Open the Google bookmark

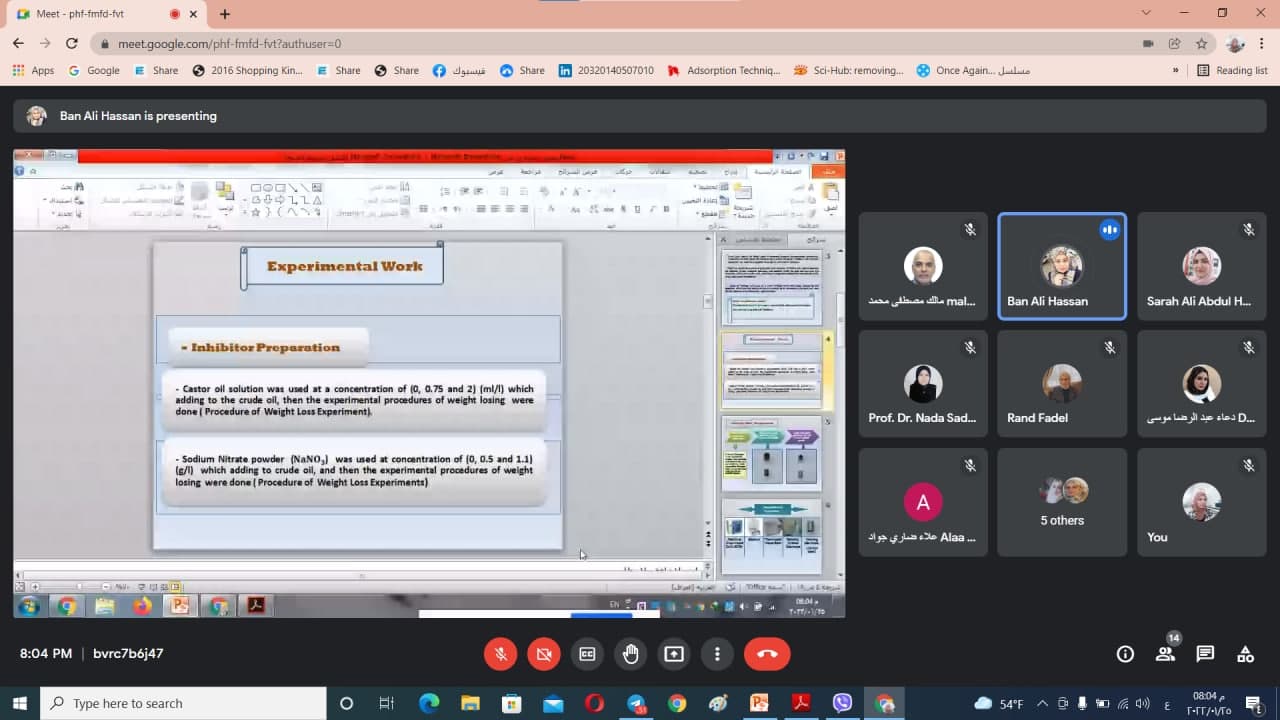94,70
